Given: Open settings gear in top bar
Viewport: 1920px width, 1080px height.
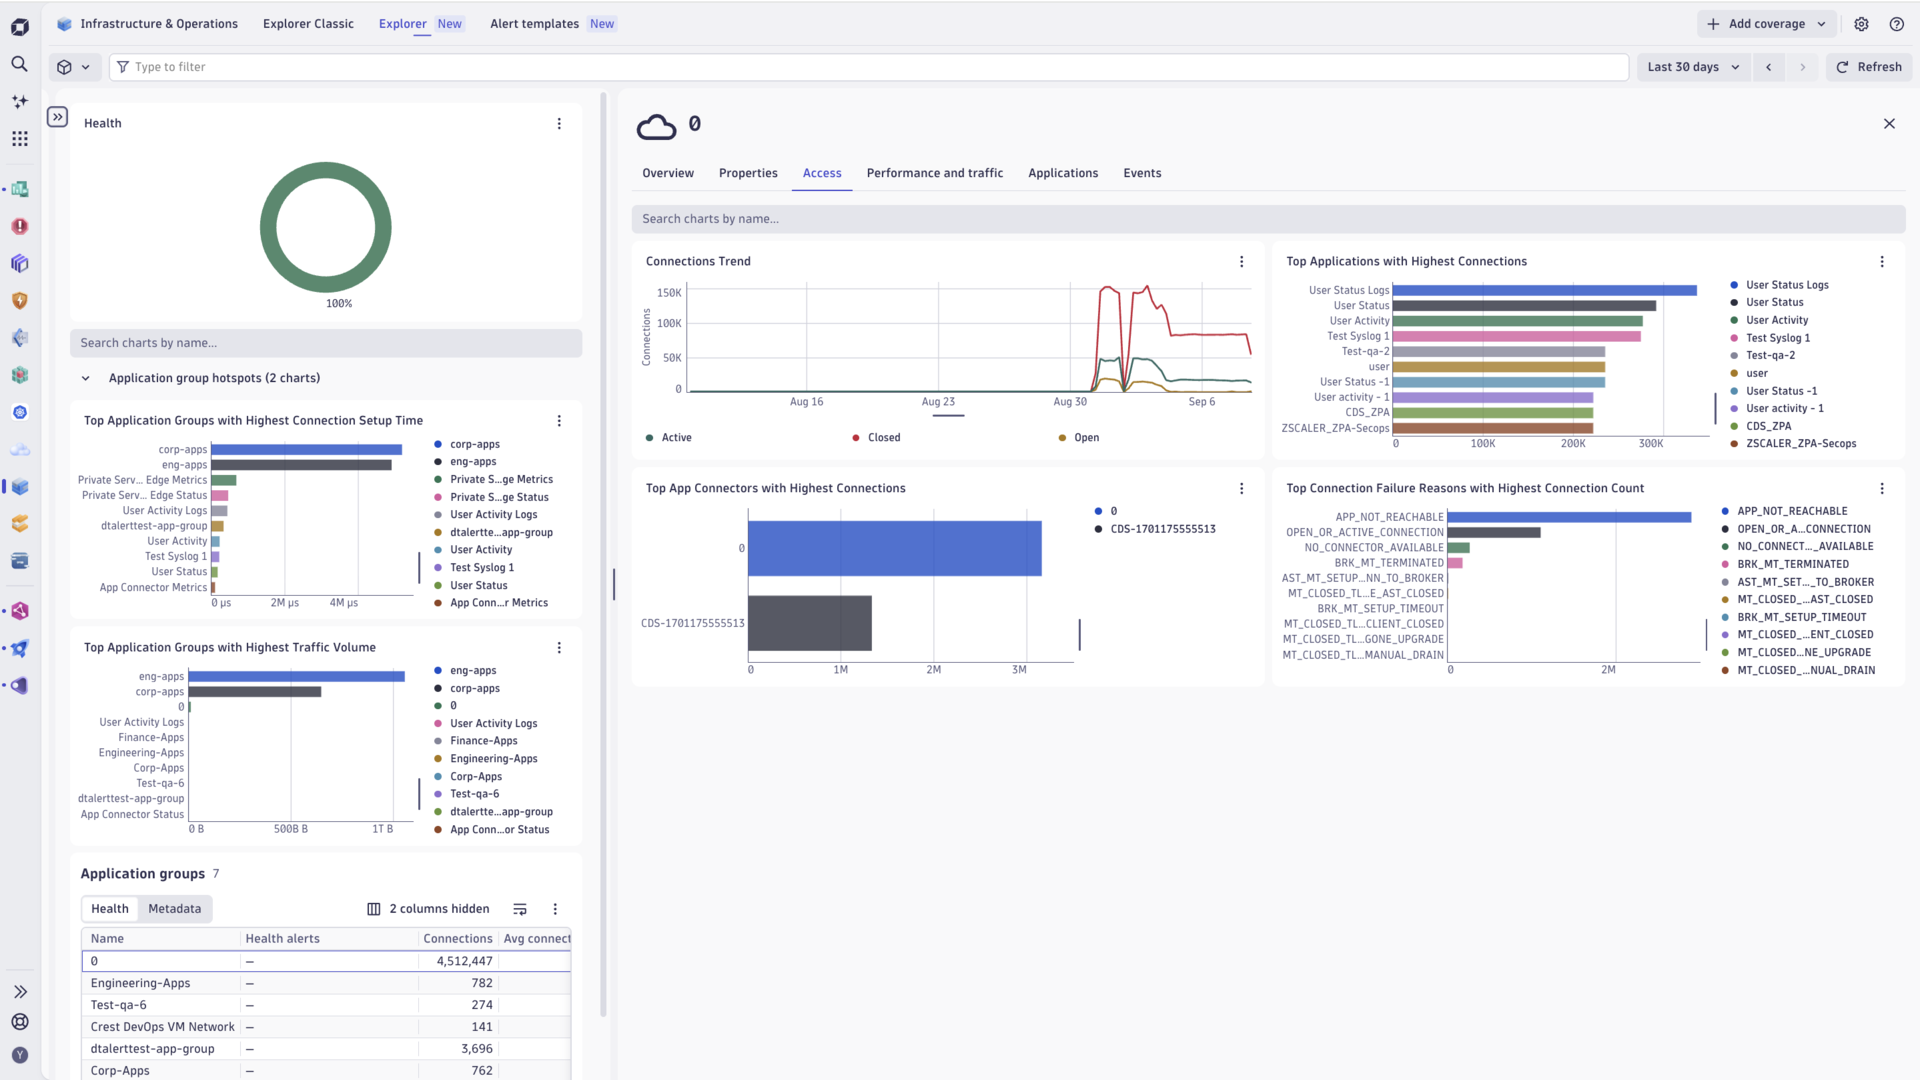Looking at the screenshot, I should point(1861,24).
